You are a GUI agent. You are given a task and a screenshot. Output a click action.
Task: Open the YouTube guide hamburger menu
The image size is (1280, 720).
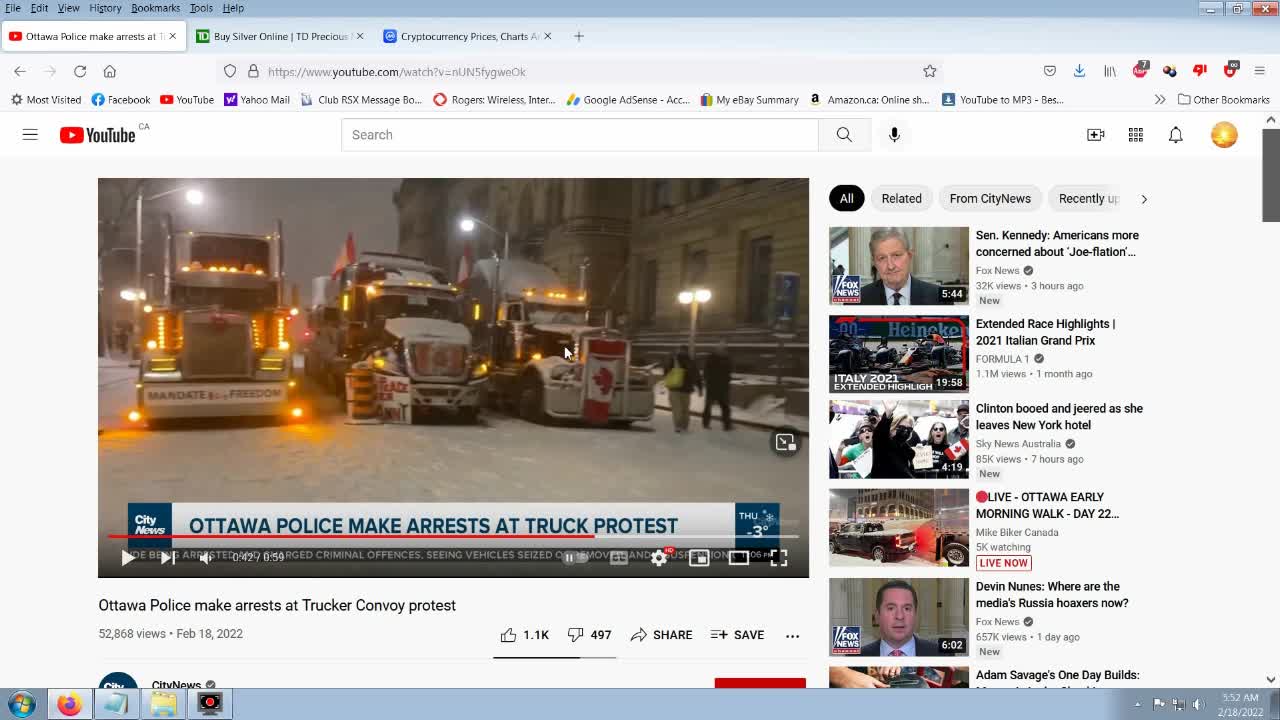[x=30, y=135]
